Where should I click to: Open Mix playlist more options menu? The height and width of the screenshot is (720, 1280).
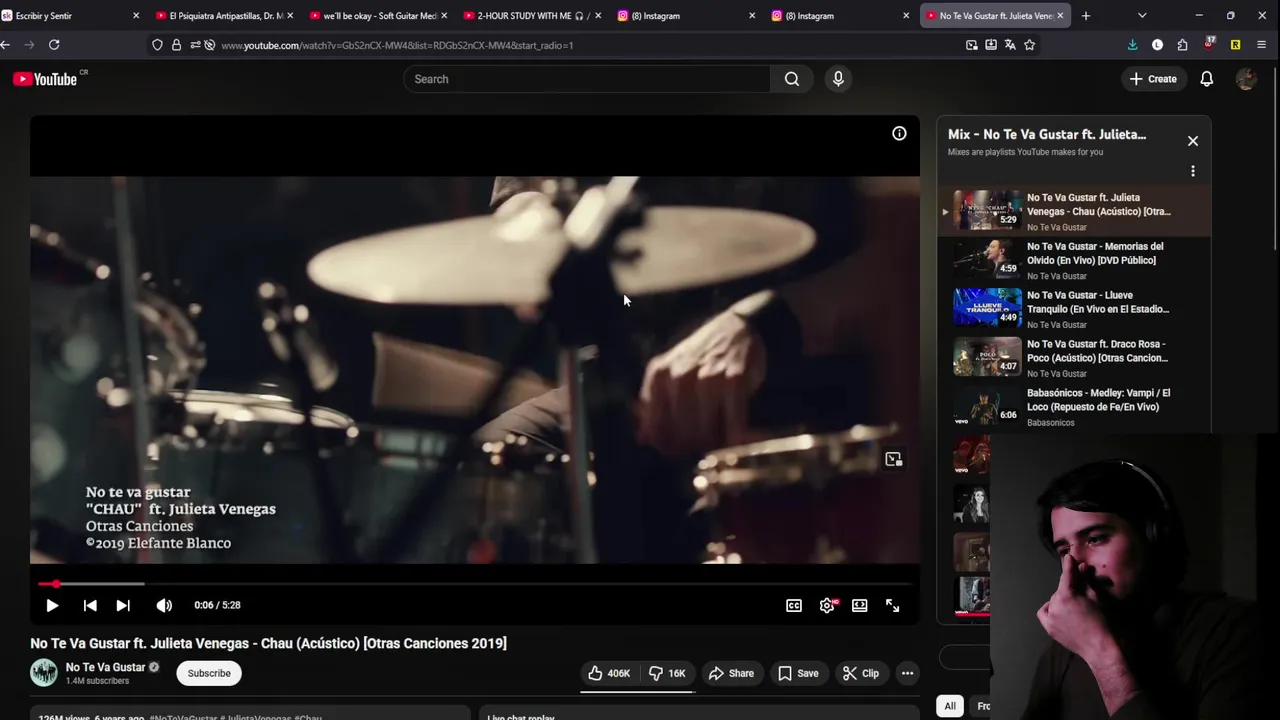click(x=1193, y=171)
